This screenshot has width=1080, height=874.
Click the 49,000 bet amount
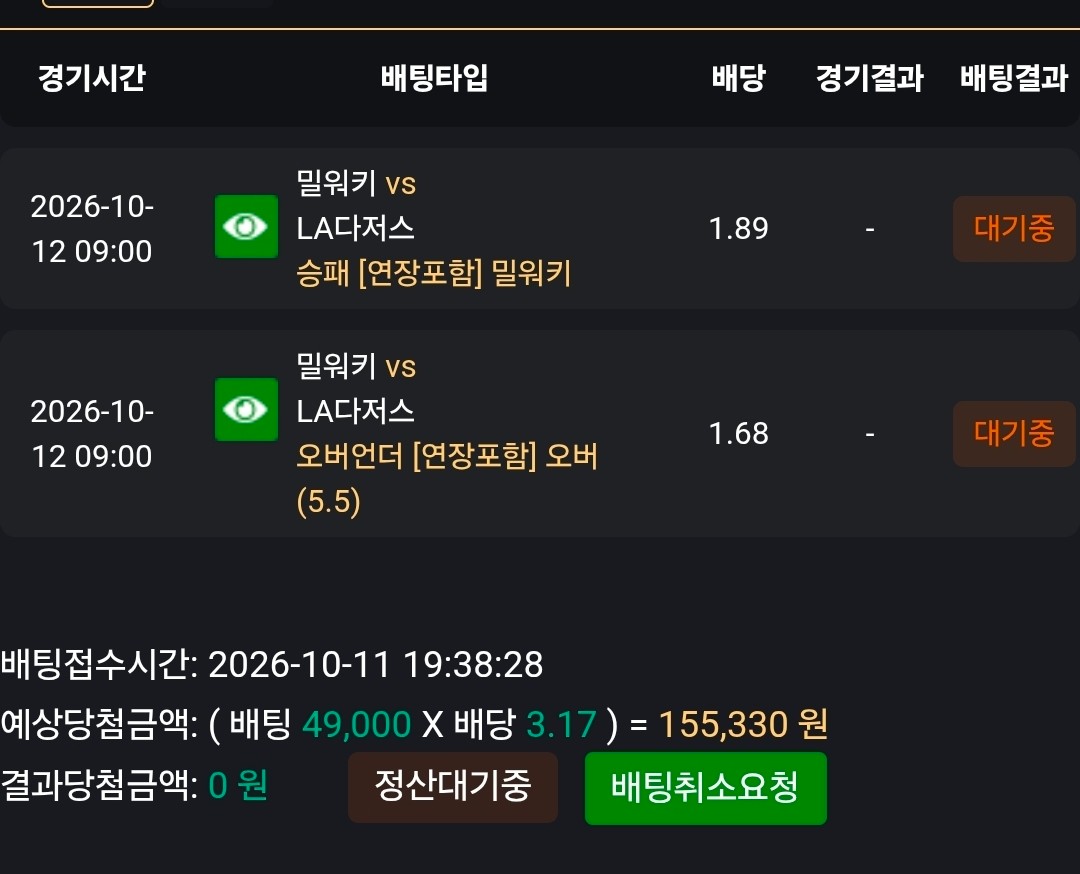tap(357, 725)
